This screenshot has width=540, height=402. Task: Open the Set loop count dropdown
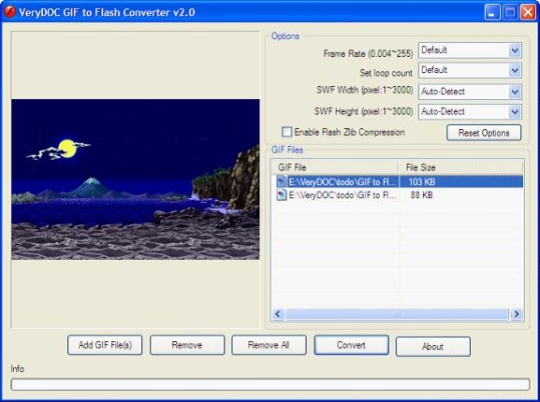pos(515,71)
